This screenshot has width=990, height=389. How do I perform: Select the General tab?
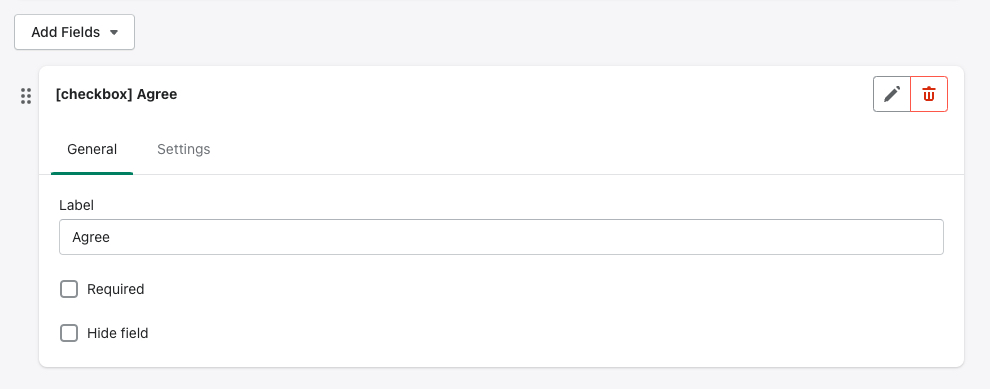92,150
